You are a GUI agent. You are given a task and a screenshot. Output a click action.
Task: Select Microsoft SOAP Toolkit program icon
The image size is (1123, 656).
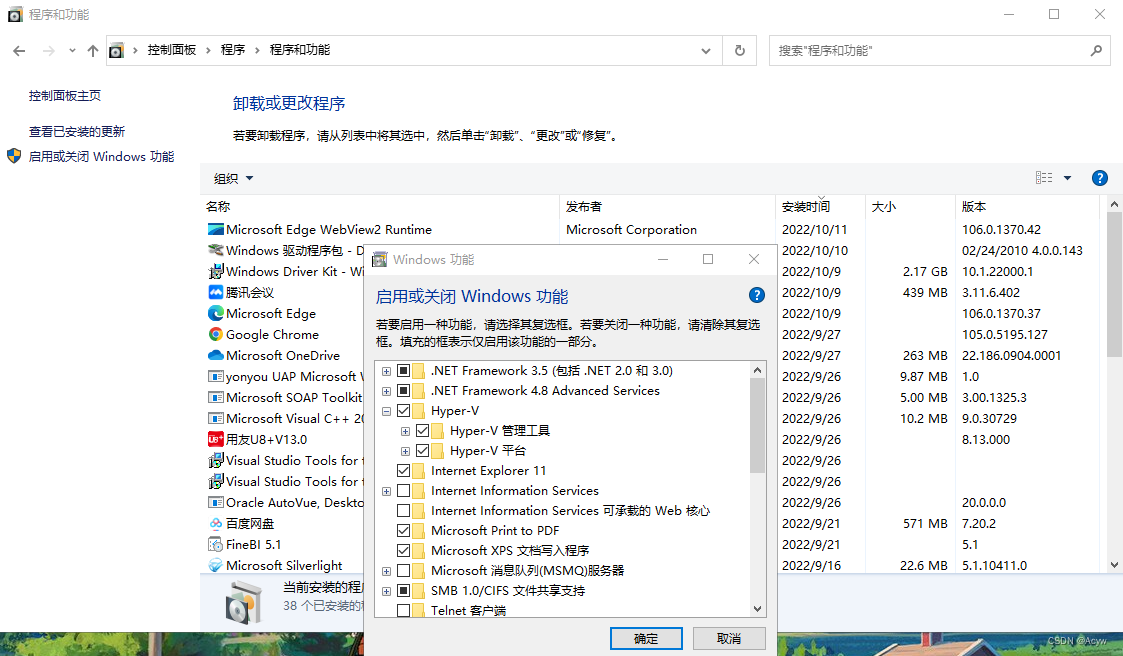point(216,397)
